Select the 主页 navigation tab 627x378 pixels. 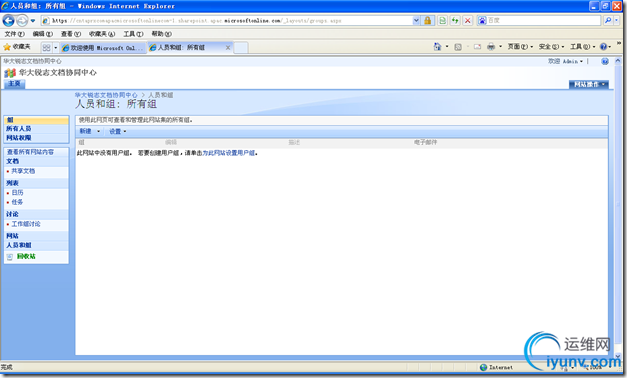(x=14, y=84)
